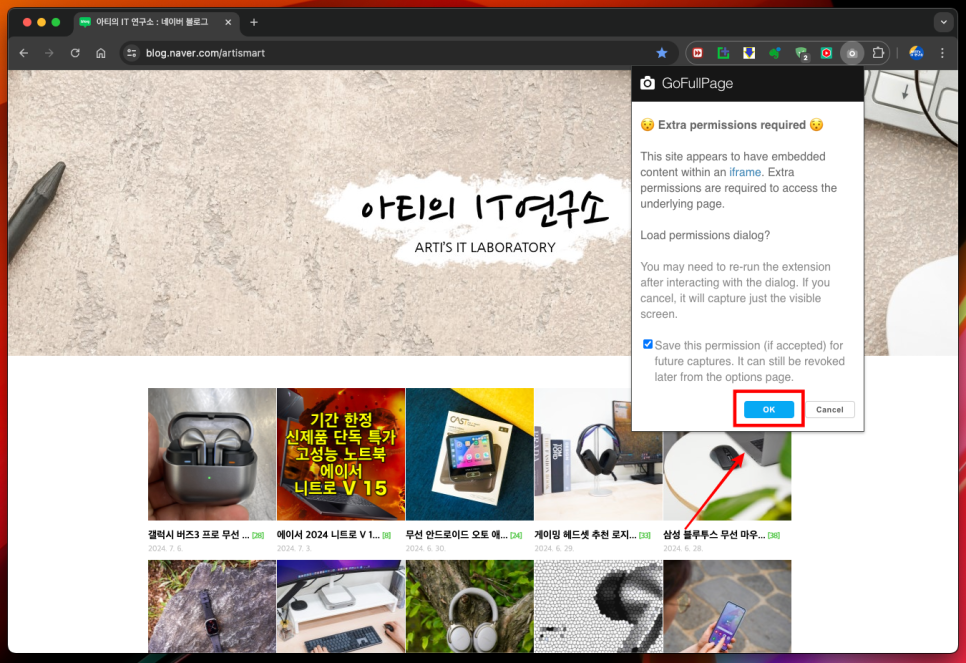The image size is (966, 663).
Task: Click the GoFullPage camera extension icon
Action: pos(852,53)
